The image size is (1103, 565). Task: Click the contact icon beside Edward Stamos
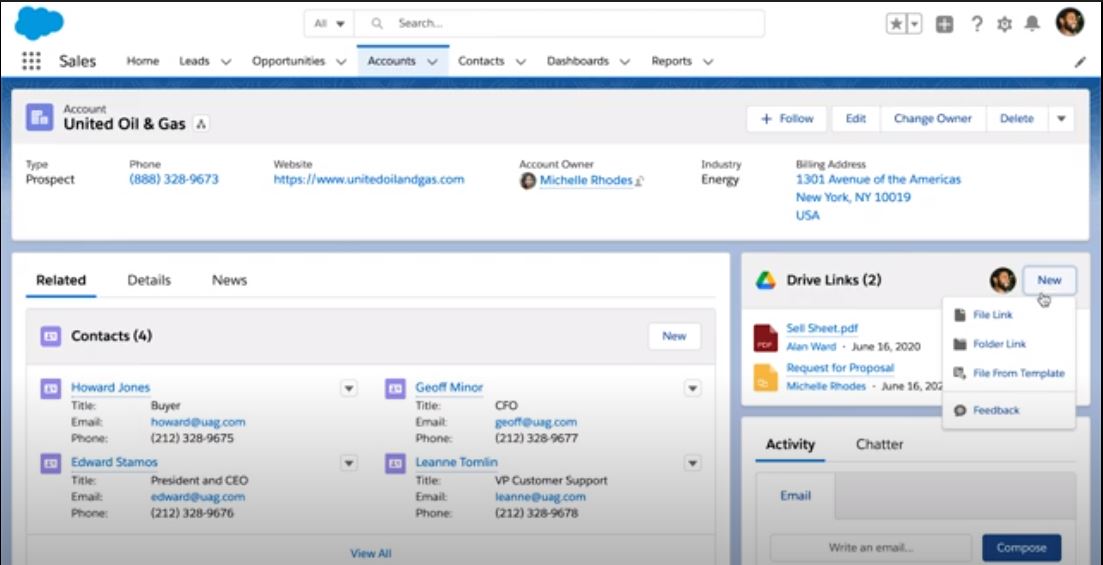[51, 463]
